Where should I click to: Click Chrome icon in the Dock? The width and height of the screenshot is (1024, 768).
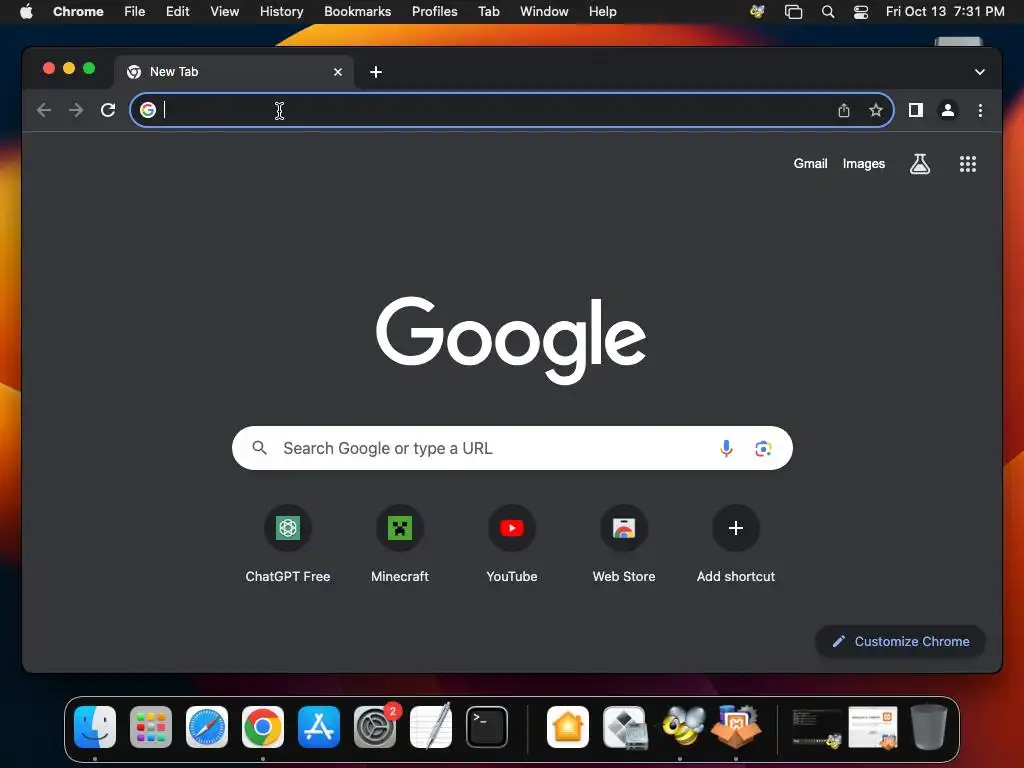[263, 727]
